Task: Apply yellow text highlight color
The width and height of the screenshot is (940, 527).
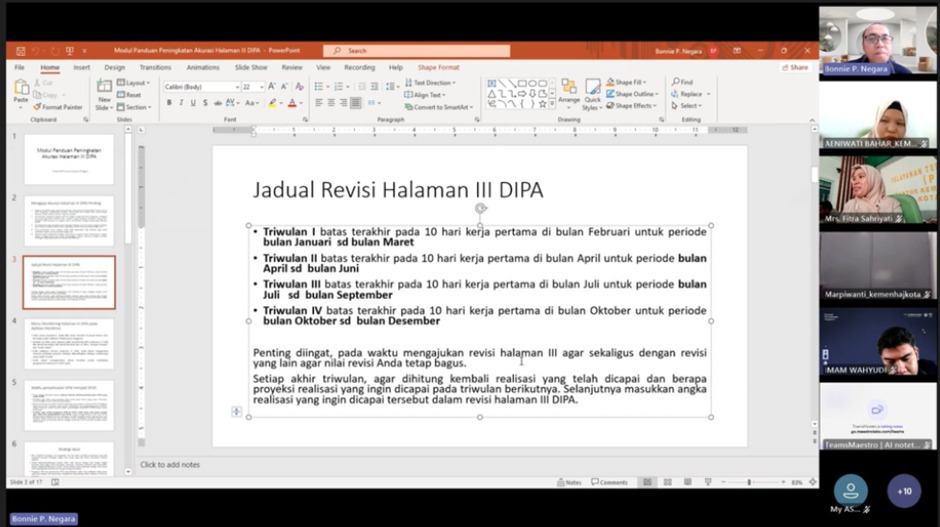Action: click(273, 103)
